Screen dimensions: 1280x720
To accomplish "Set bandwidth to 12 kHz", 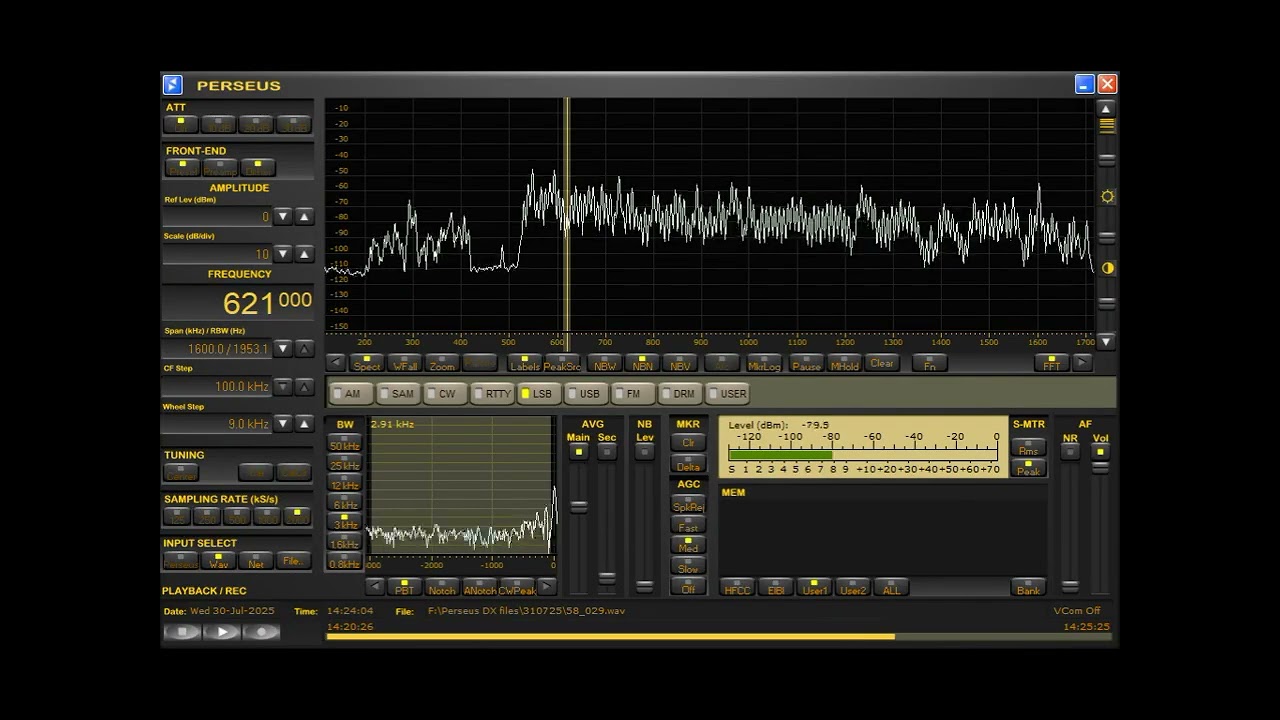I will point(344,483).
